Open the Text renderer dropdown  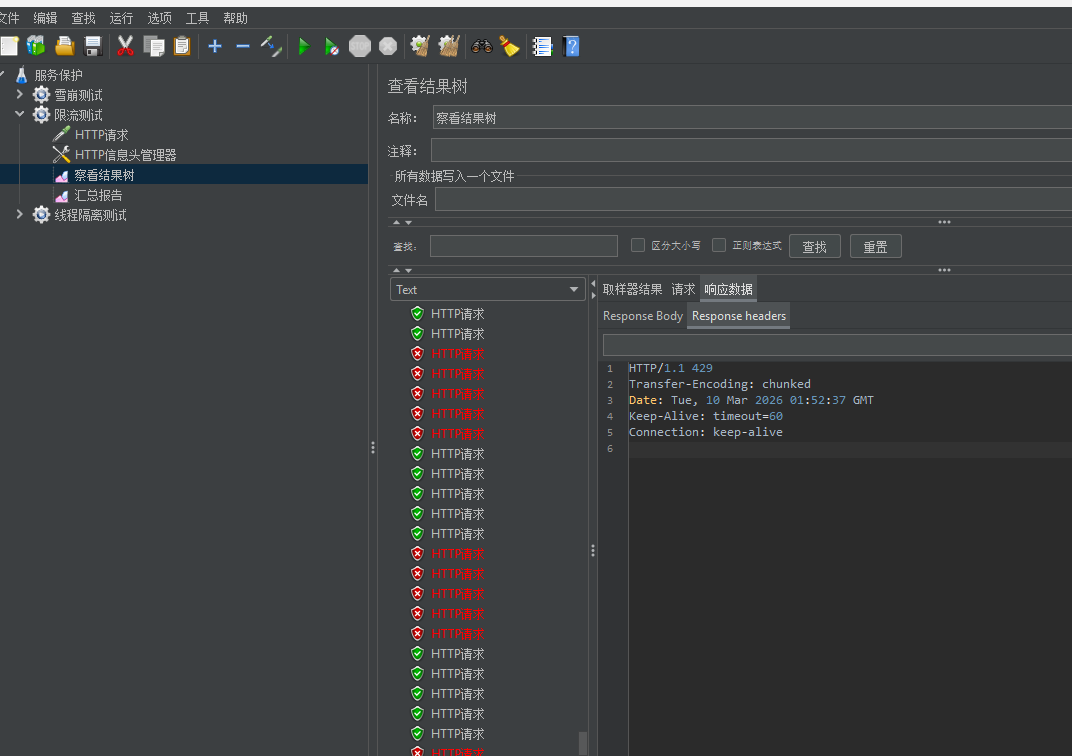tap(487, 289)
